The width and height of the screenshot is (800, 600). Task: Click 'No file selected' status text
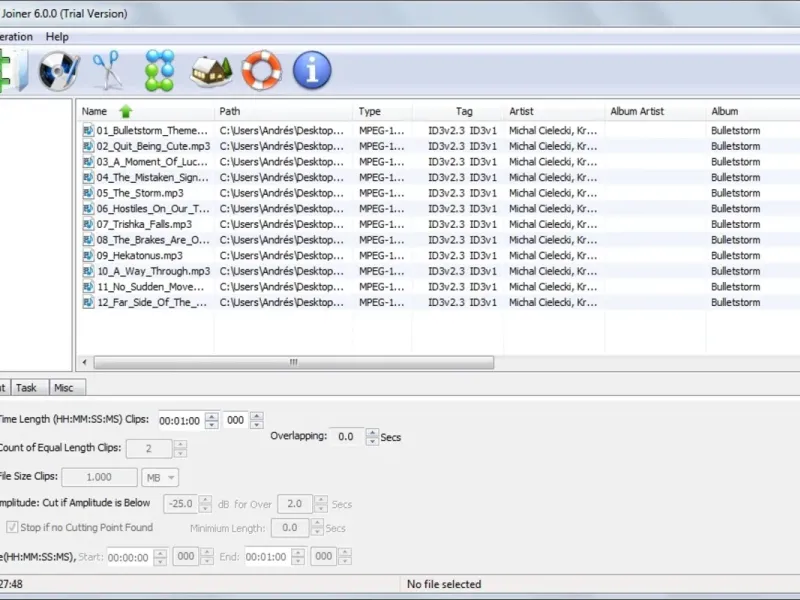coord(444,584)
